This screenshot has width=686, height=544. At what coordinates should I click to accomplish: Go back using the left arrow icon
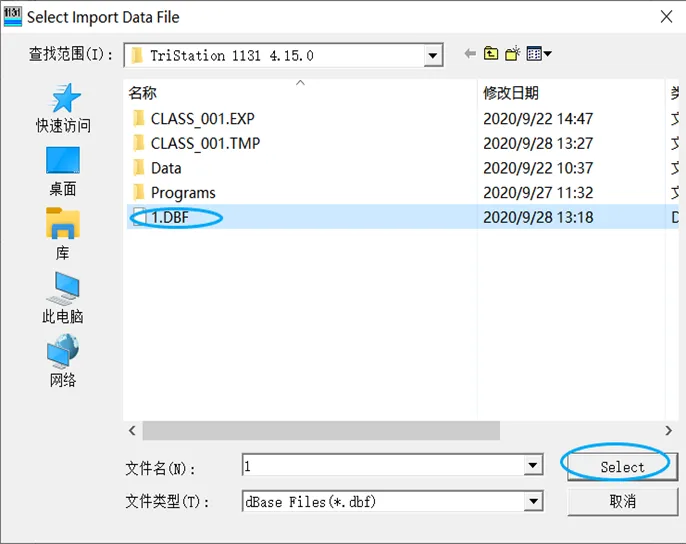coord(470,54)
